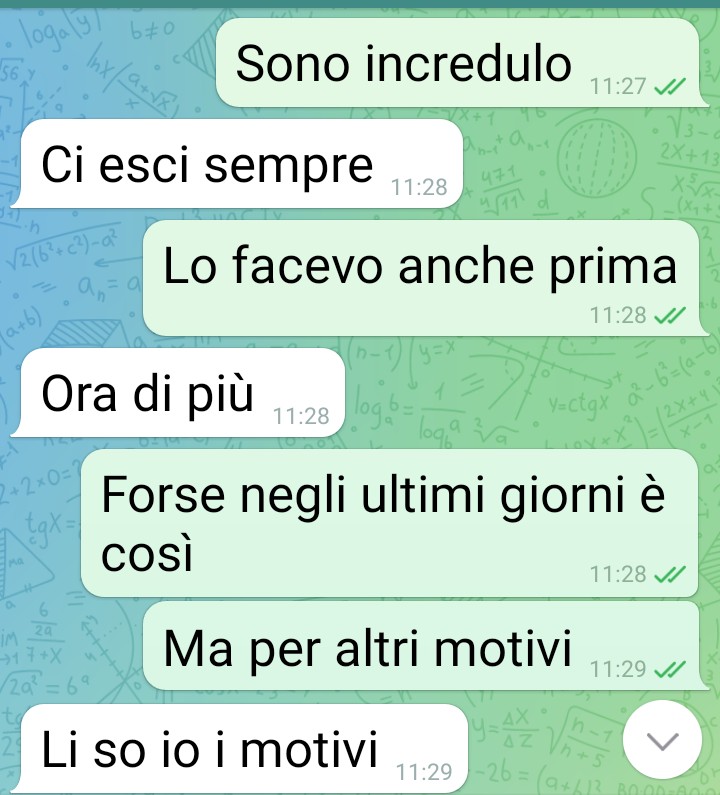Click double checkmarks on 'Lo facevo anche prima'
The image size is (720, 795).
(x=670, y=316)
